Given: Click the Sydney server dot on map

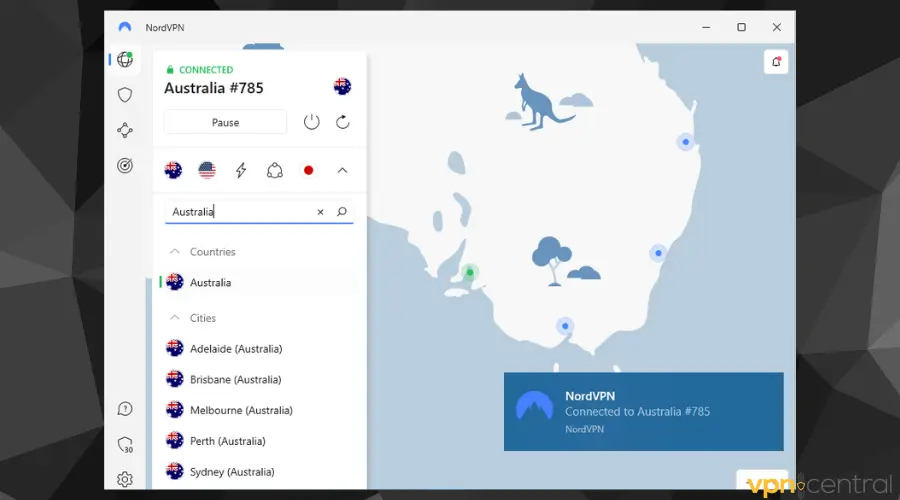Looking at the screenshot, I should point(658,253).
